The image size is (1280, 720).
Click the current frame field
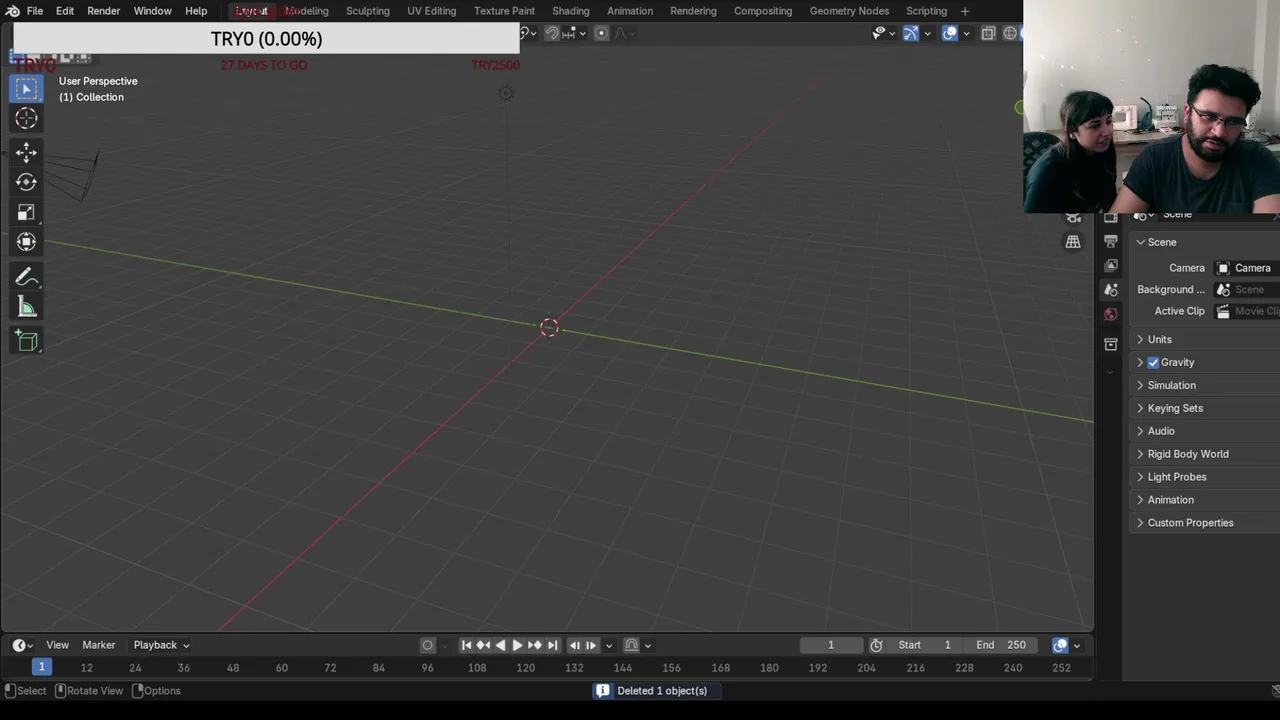(830, 645)
